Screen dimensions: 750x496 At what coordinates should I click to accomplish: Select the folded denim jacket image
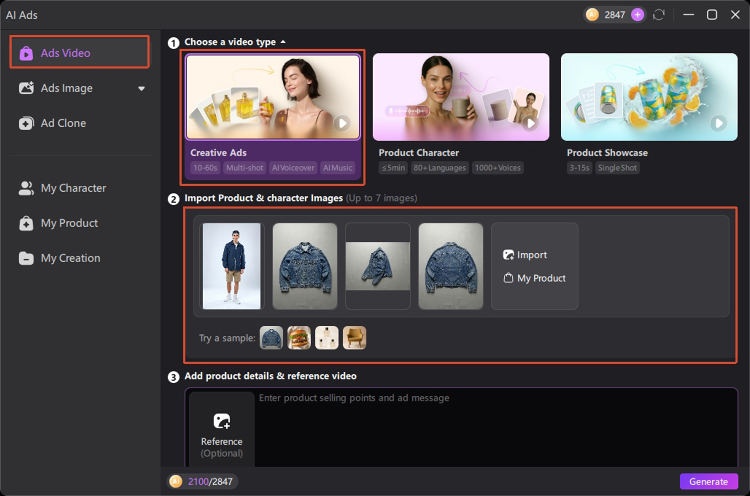[x=378, y=266]
